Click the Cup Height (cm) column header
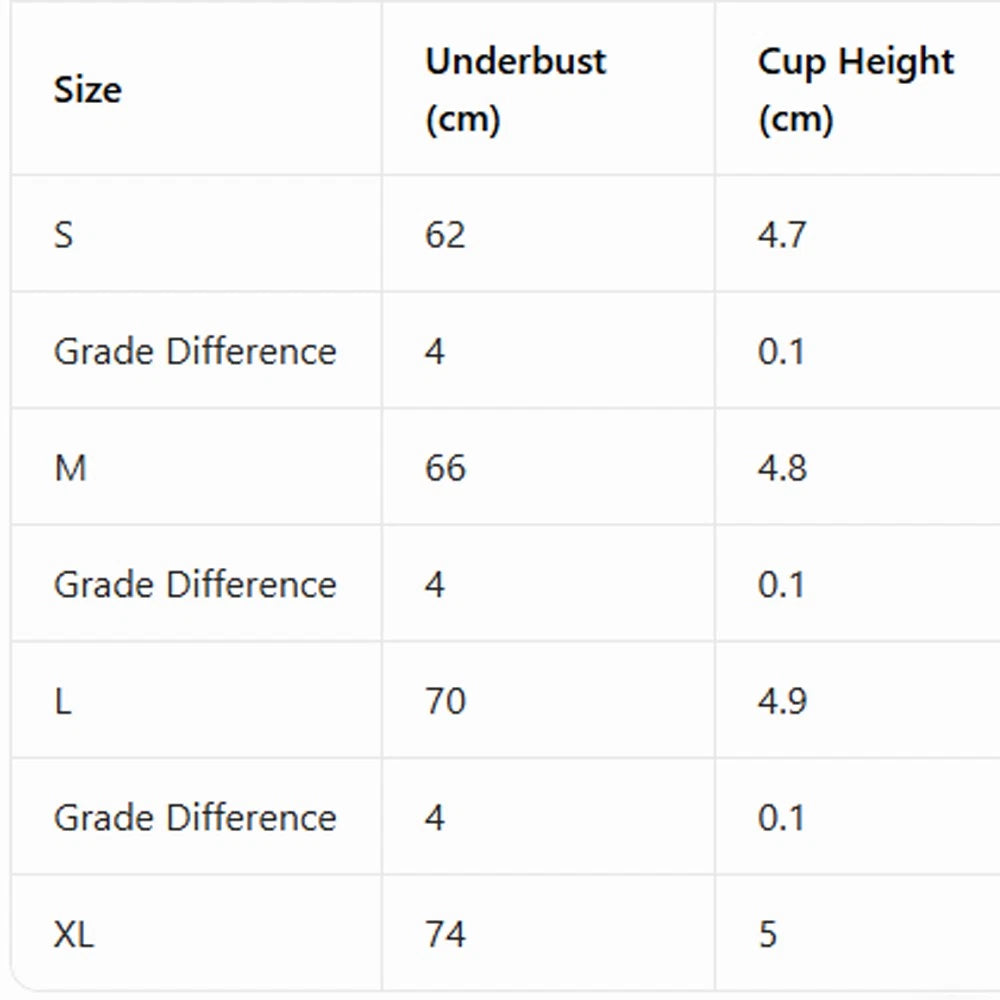The image size is (1000, 1000). (855, 89)
